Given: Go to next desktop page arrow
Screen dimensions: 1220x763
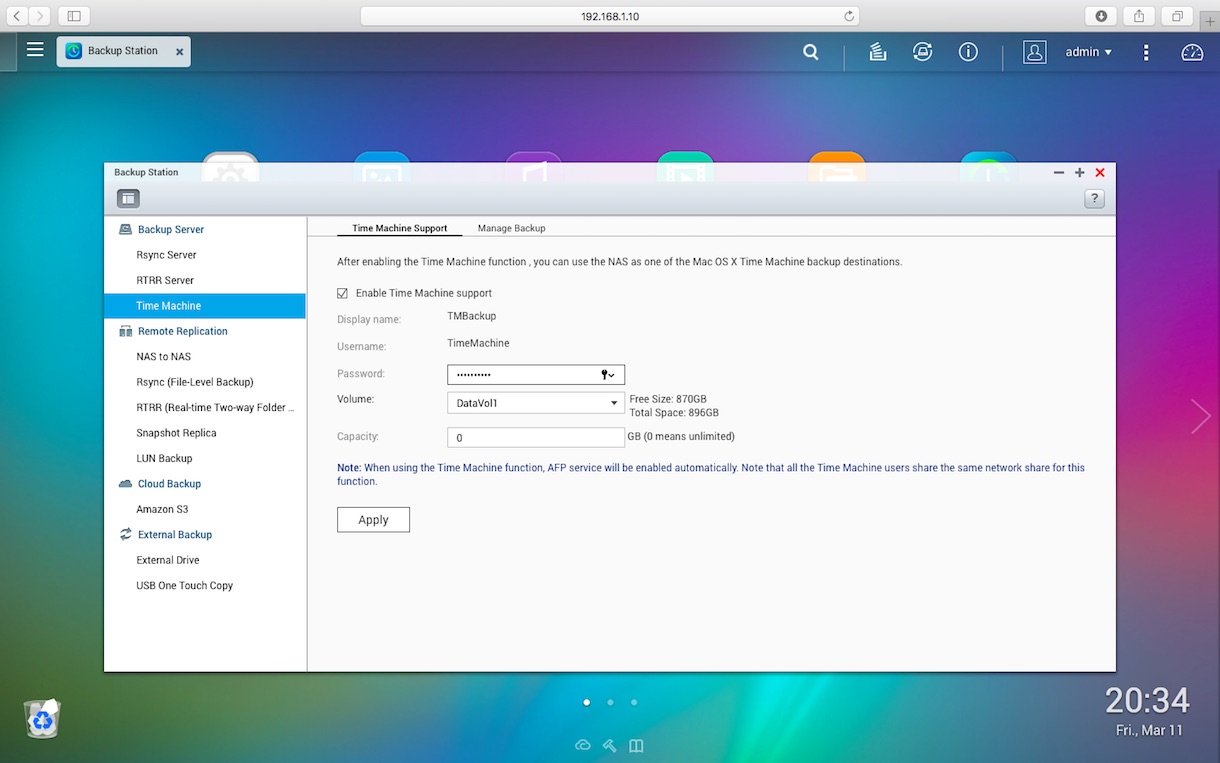Looking at the screenshot, I should click(x=1200, y=416).
